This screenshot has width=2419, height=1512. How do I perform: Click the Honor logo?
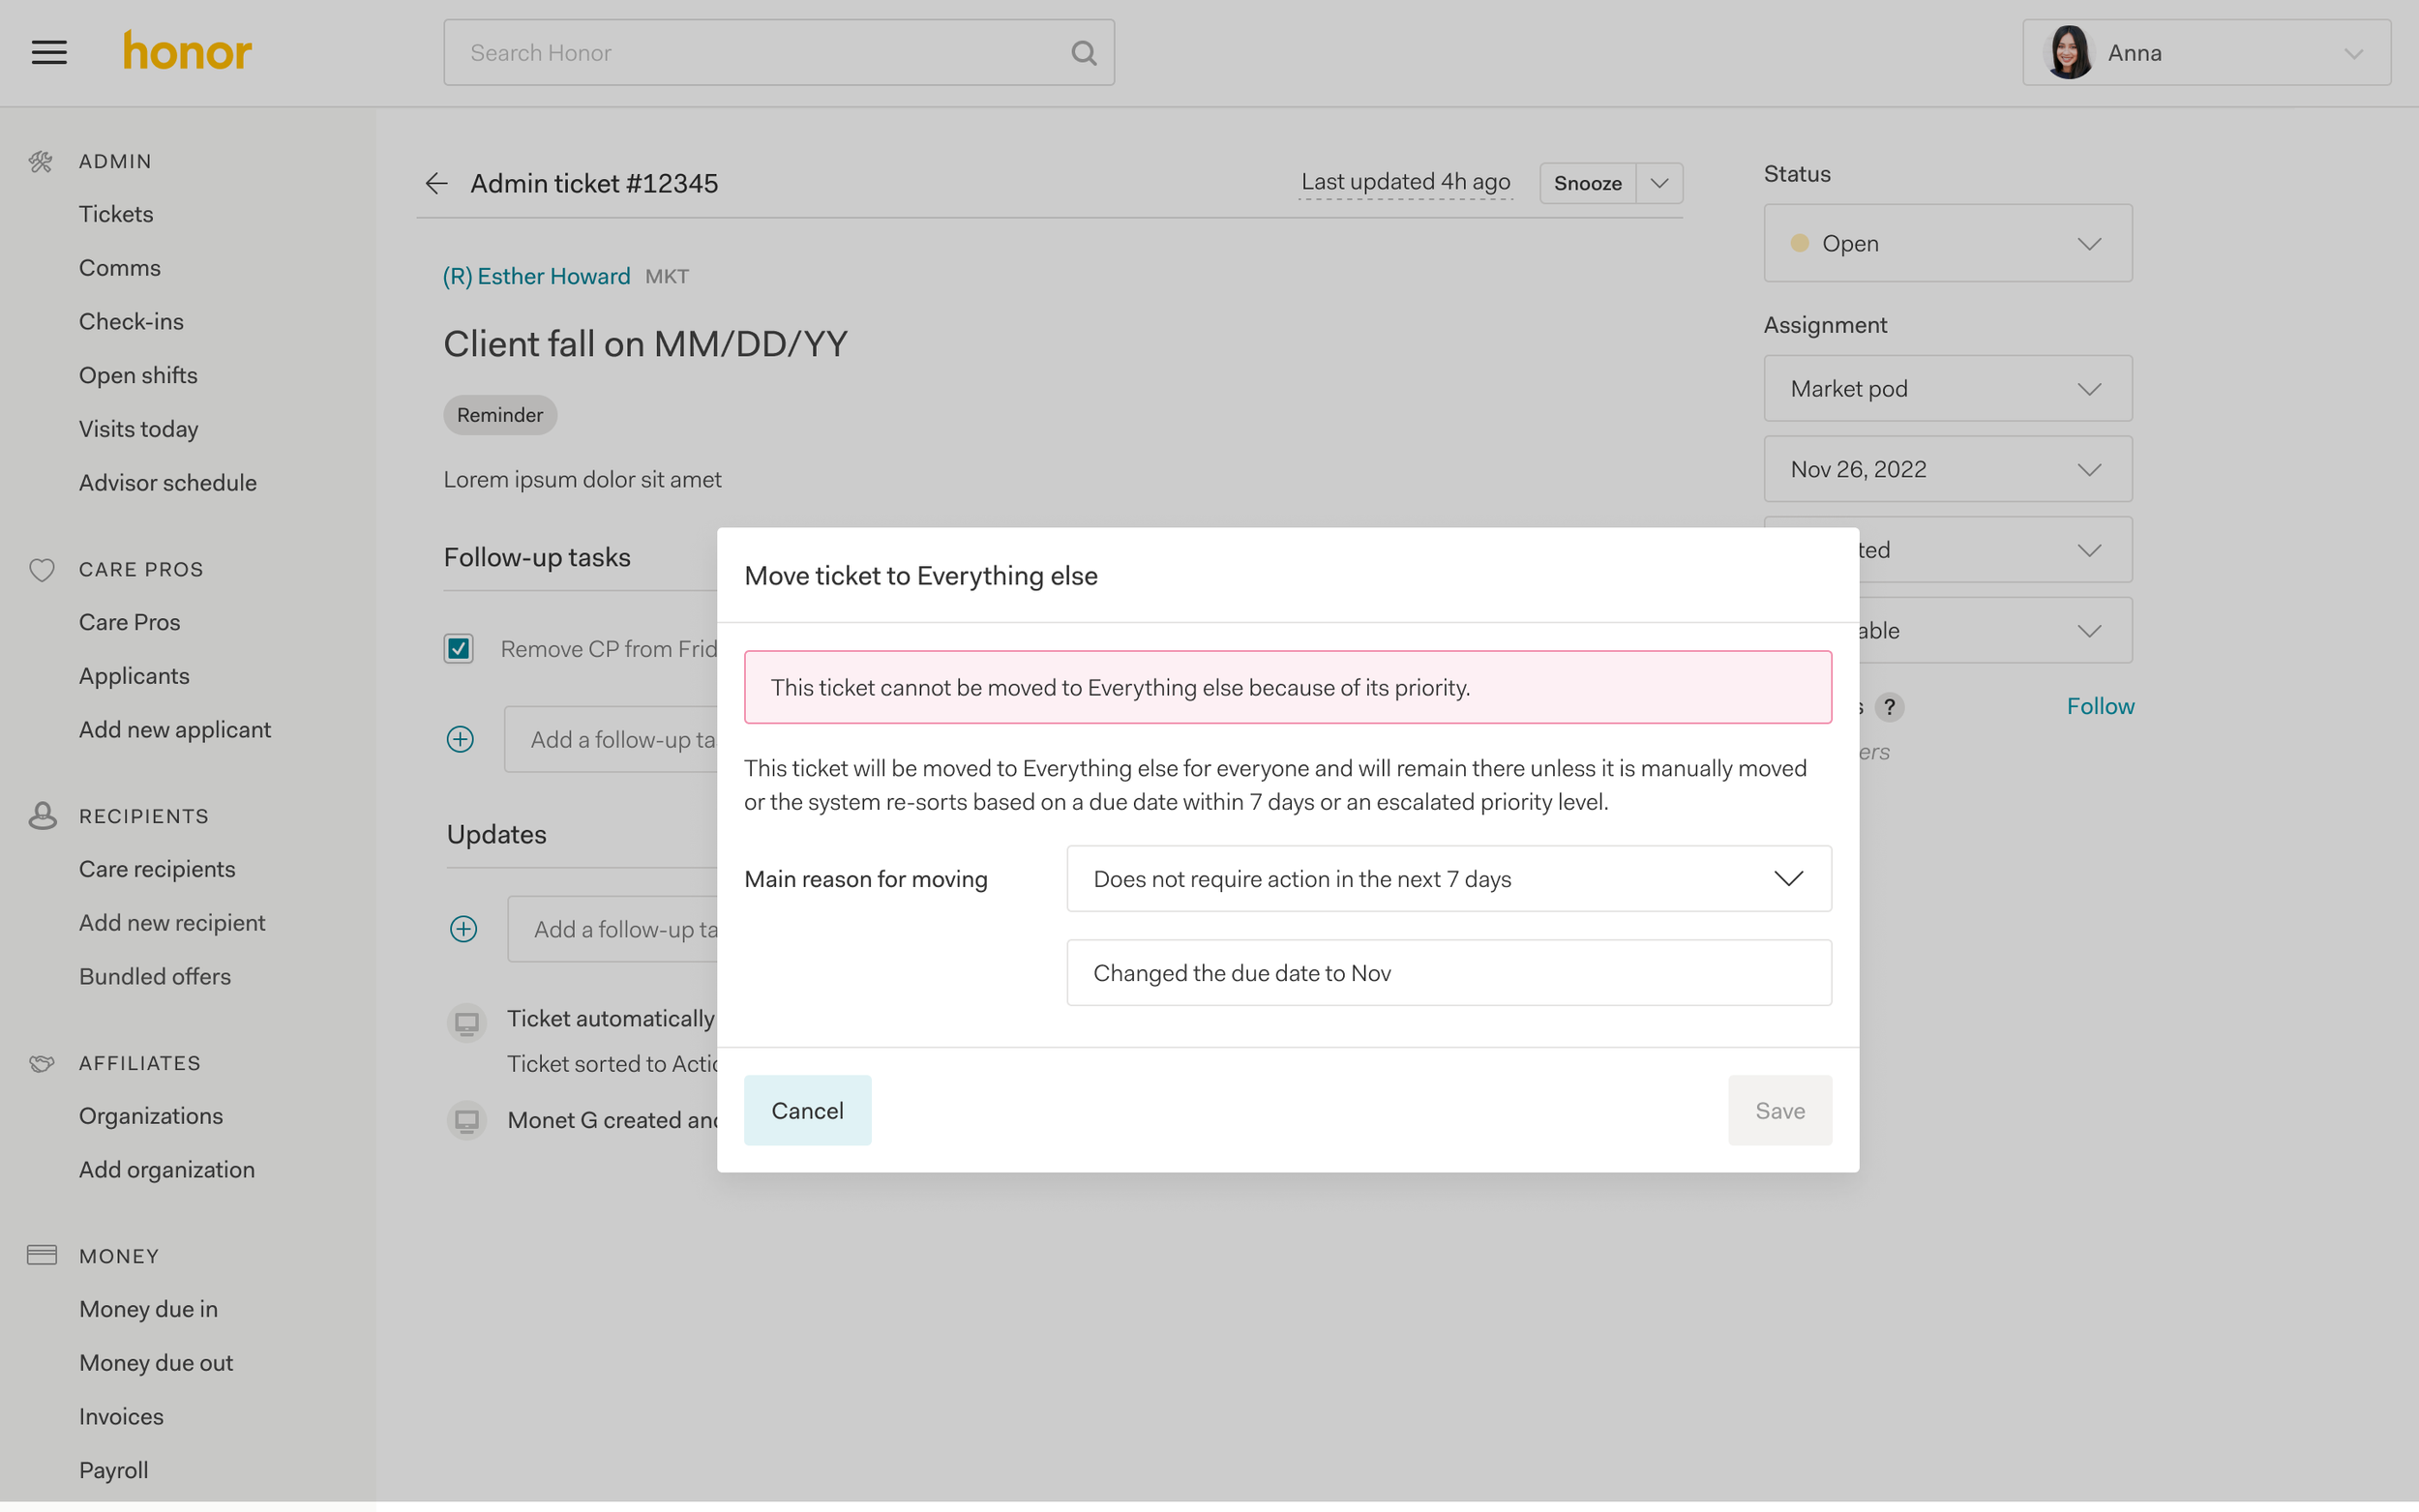click(x=187, y=52)
